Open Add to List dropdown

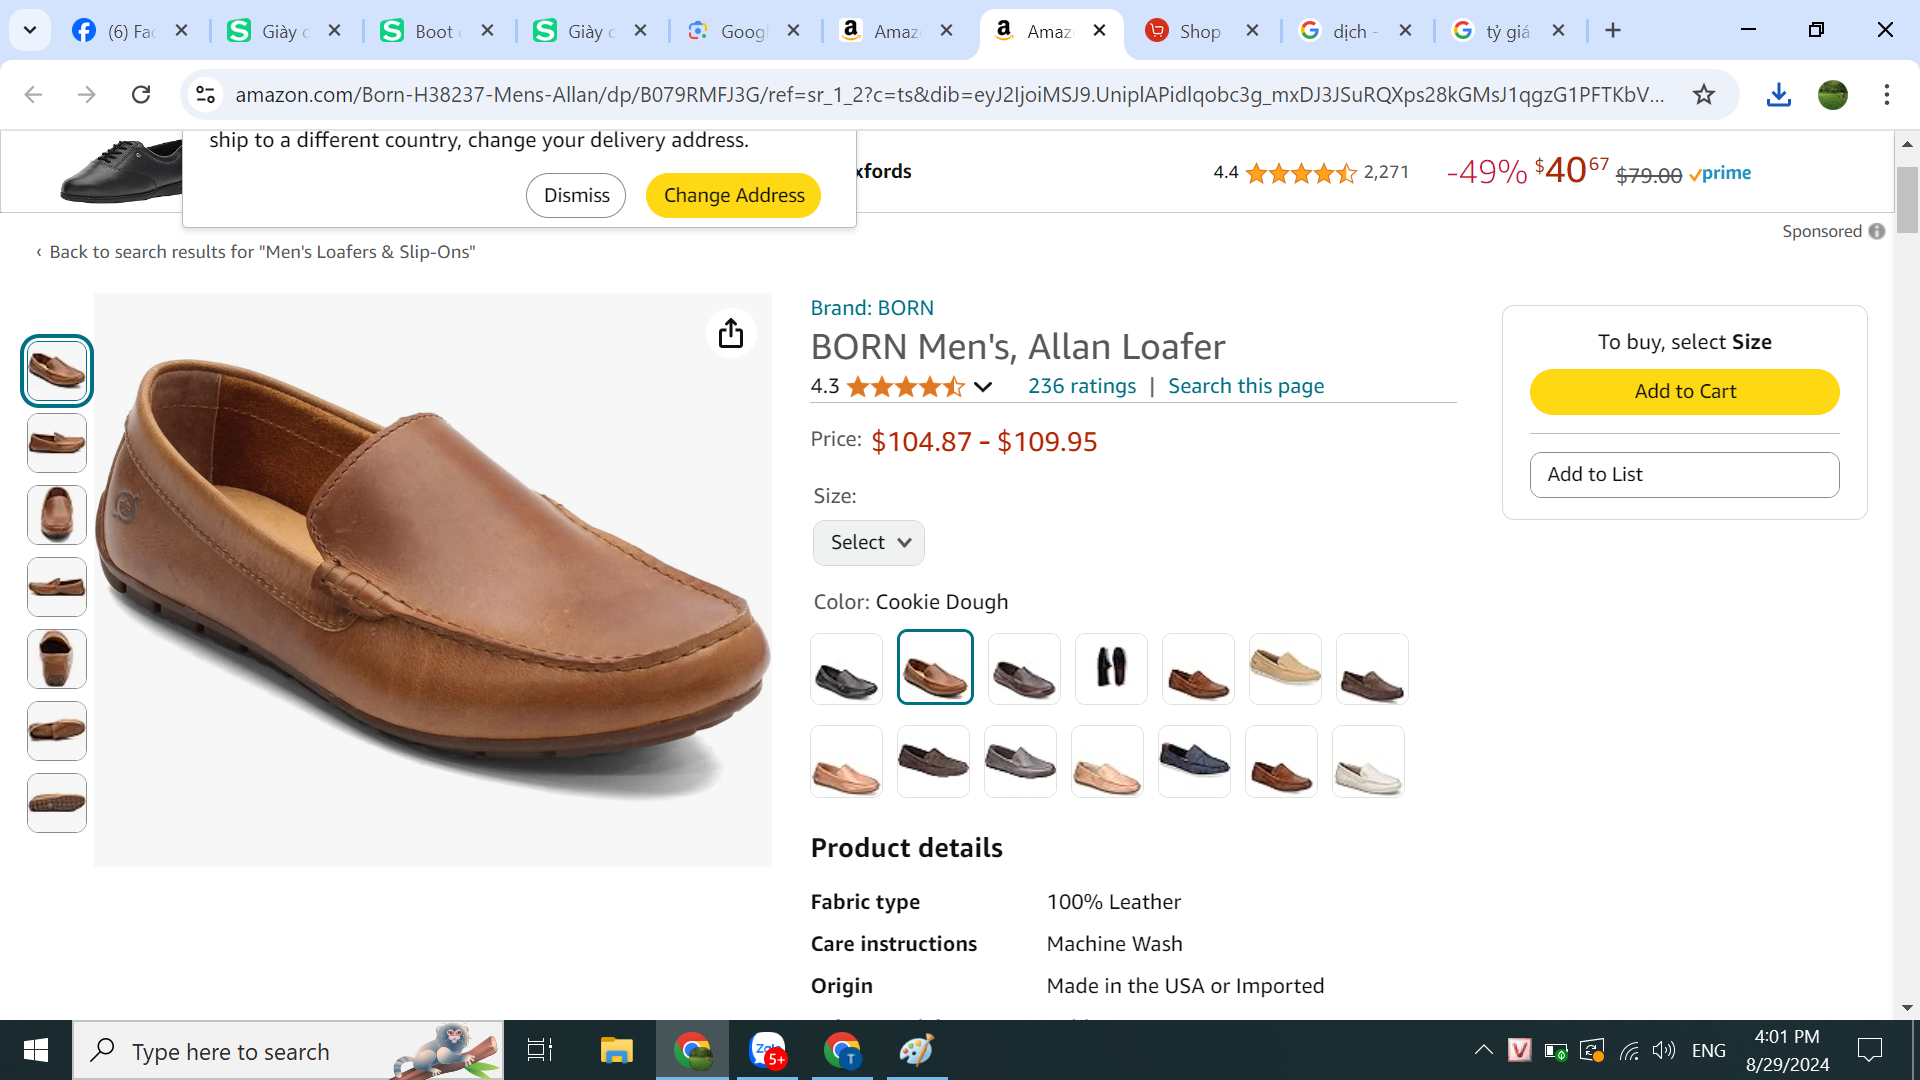click(1684, 474)
